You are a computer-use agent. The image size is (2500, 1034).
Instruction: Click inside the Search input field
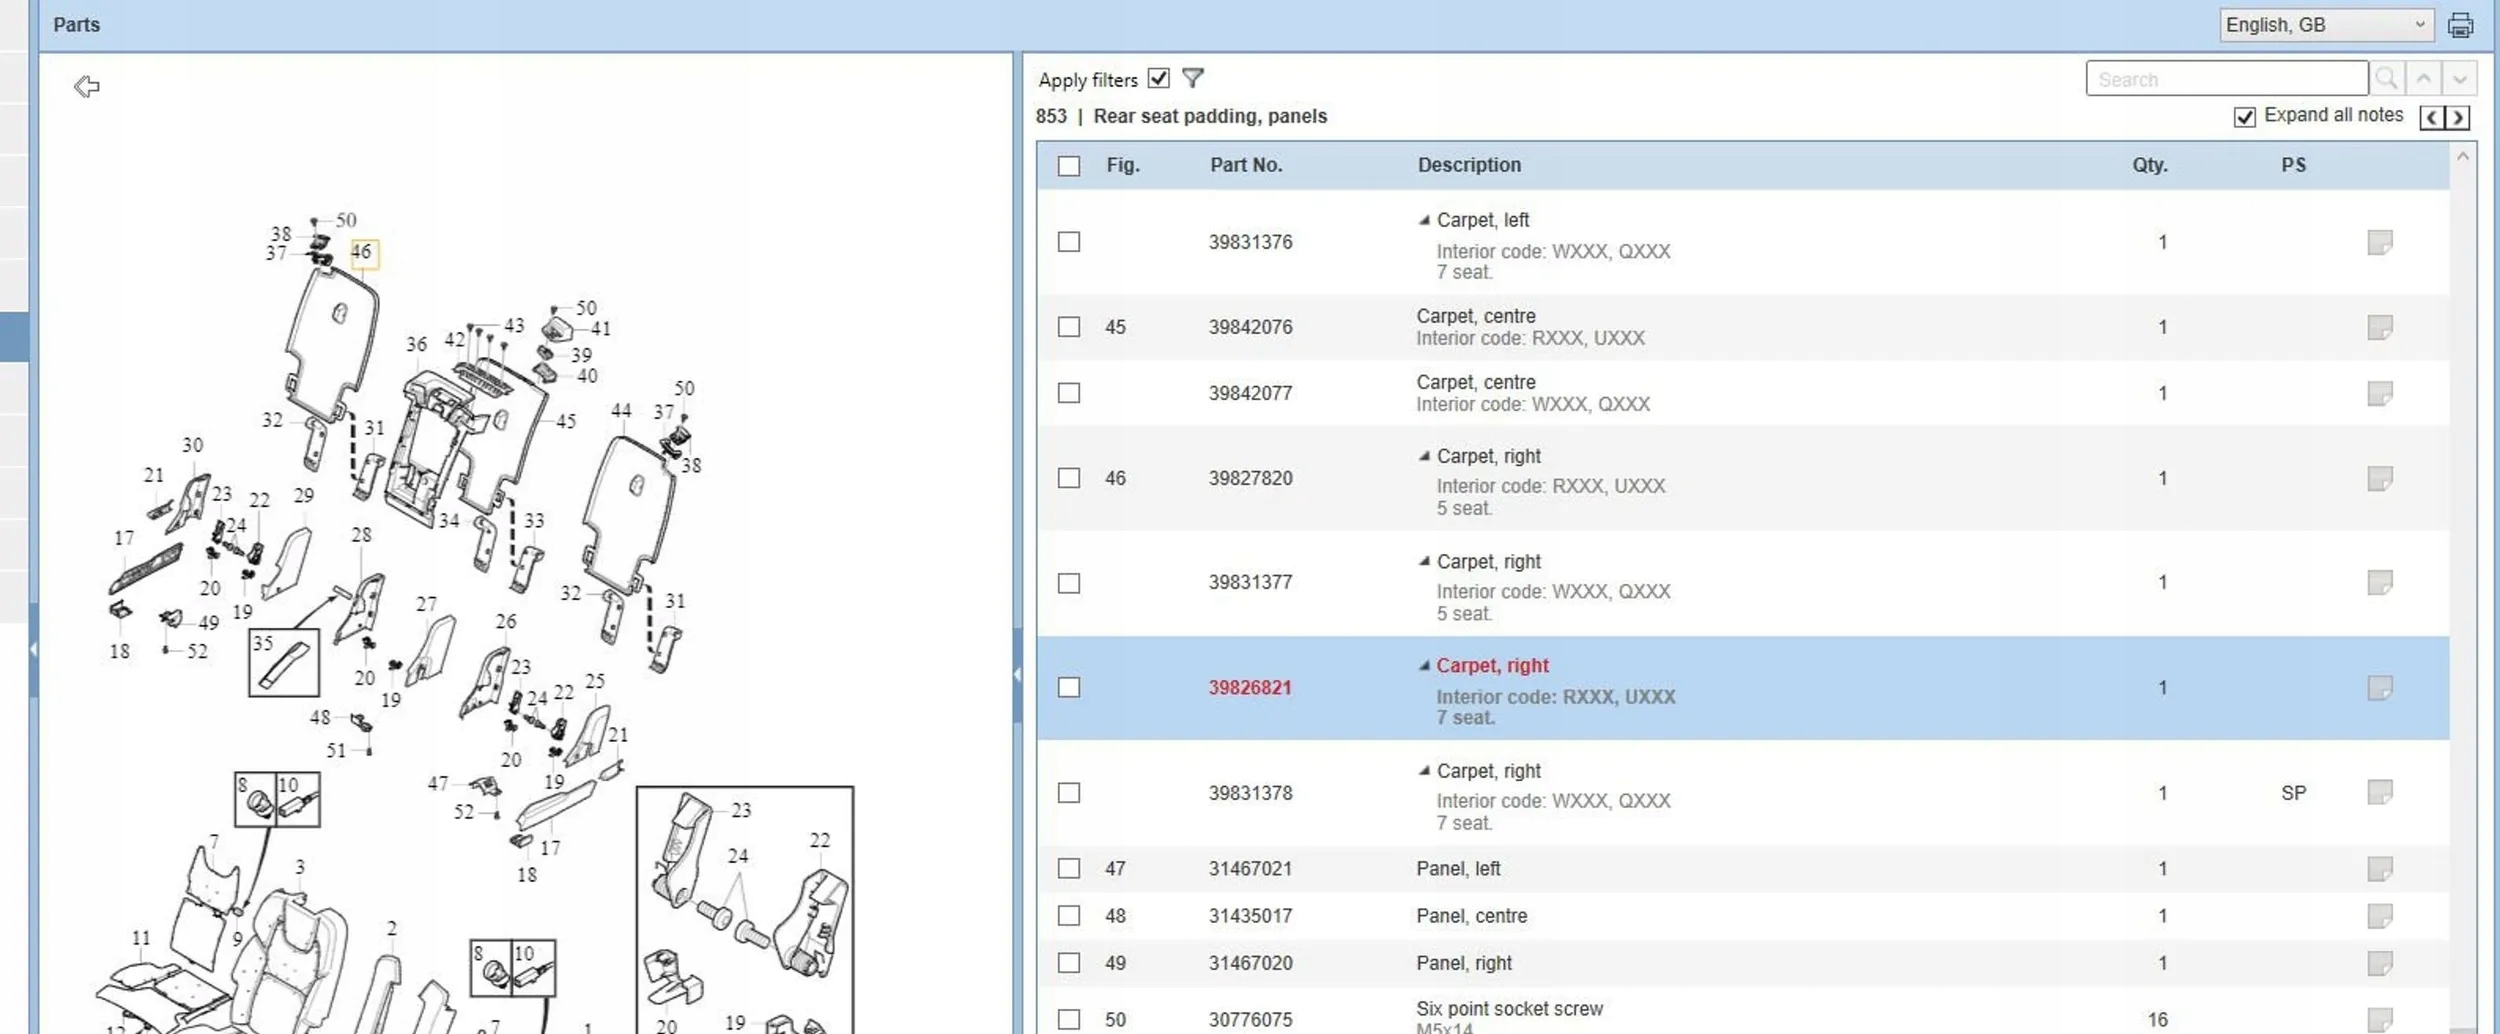[x=2226, y=78]
